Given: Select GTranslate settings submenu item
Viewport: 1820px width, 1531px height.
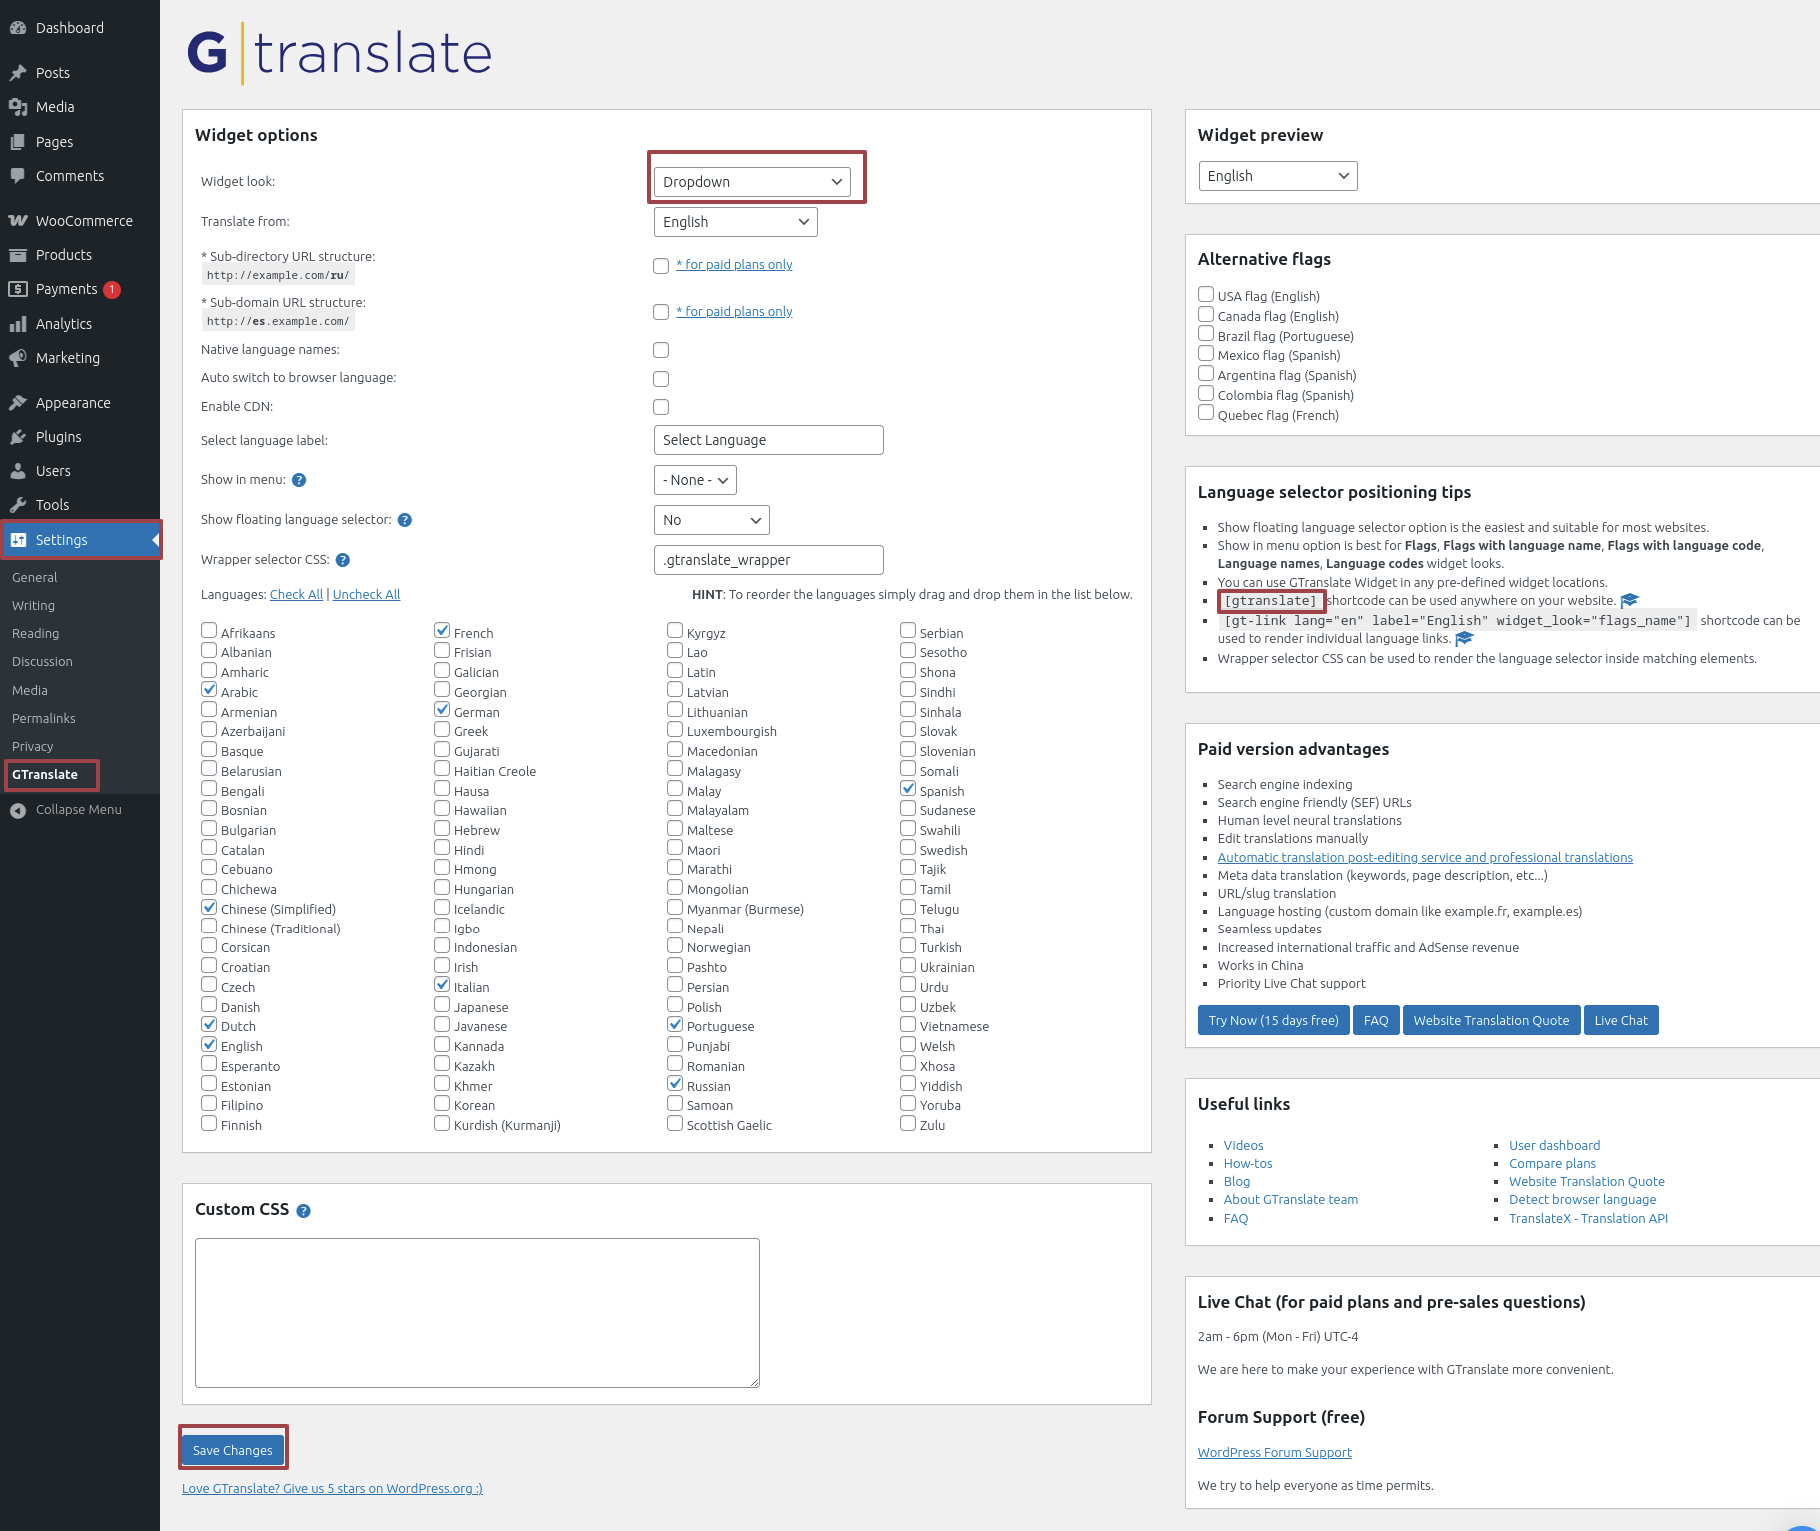Looking at the screenshot, I should pyautogui.click(x=45, y=775).
